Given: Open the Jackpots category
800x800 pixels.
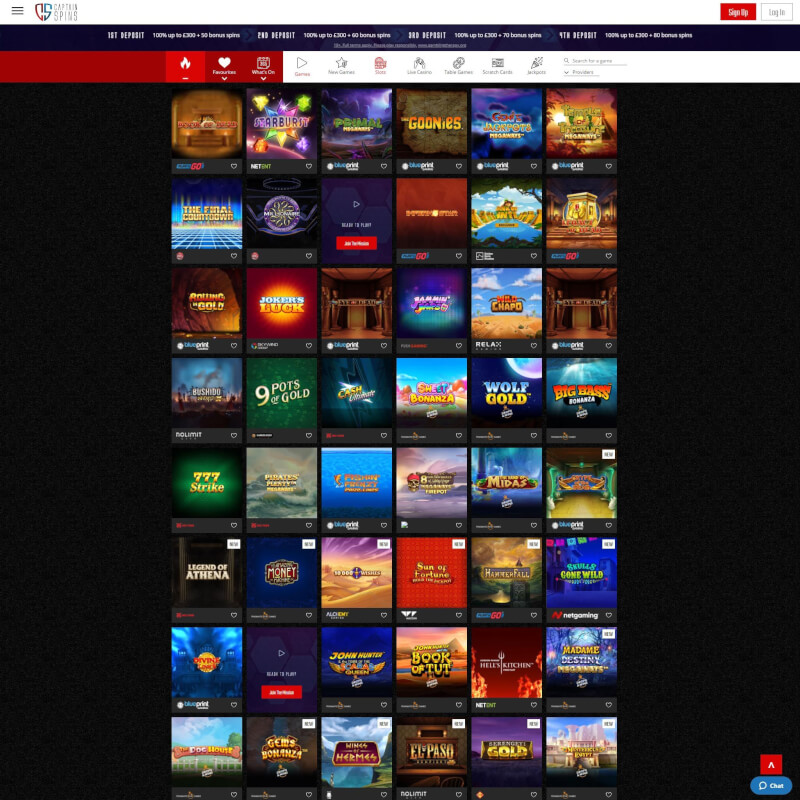Looking at the screenshot, I should (x=537, y=66).
